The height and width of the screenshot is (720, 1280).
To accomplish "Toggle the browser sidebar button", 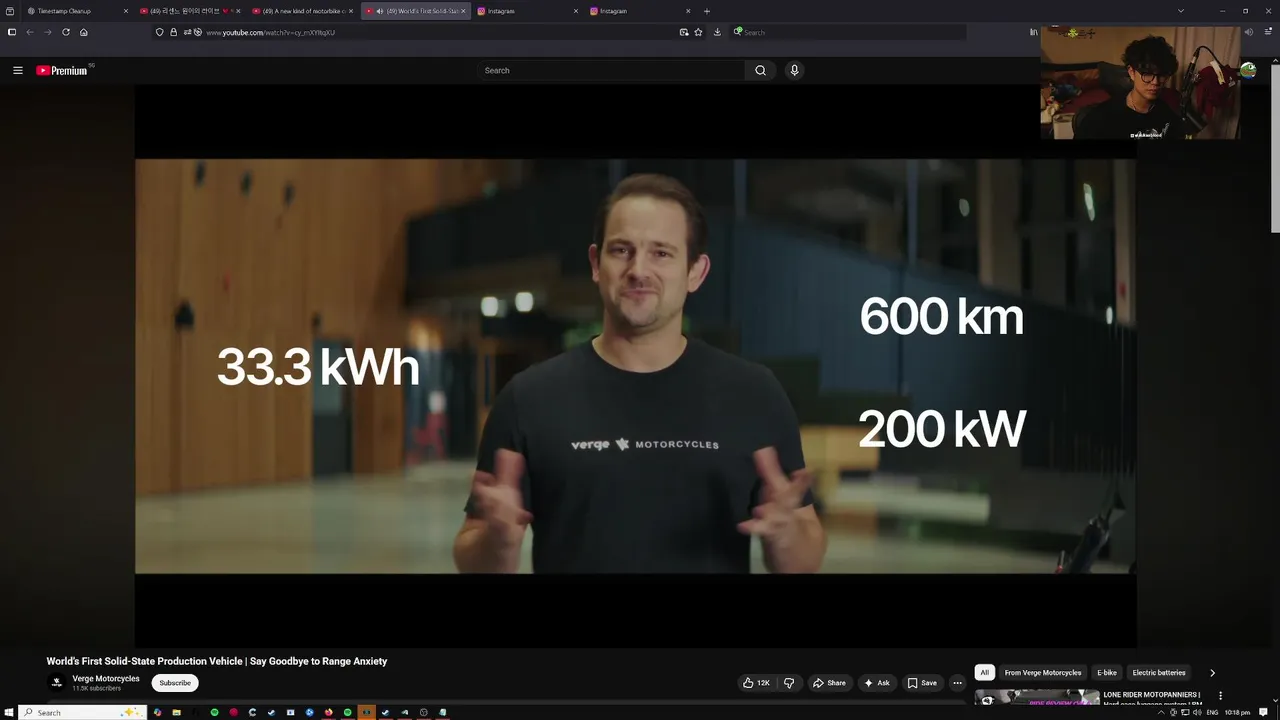I will (11, 32).
